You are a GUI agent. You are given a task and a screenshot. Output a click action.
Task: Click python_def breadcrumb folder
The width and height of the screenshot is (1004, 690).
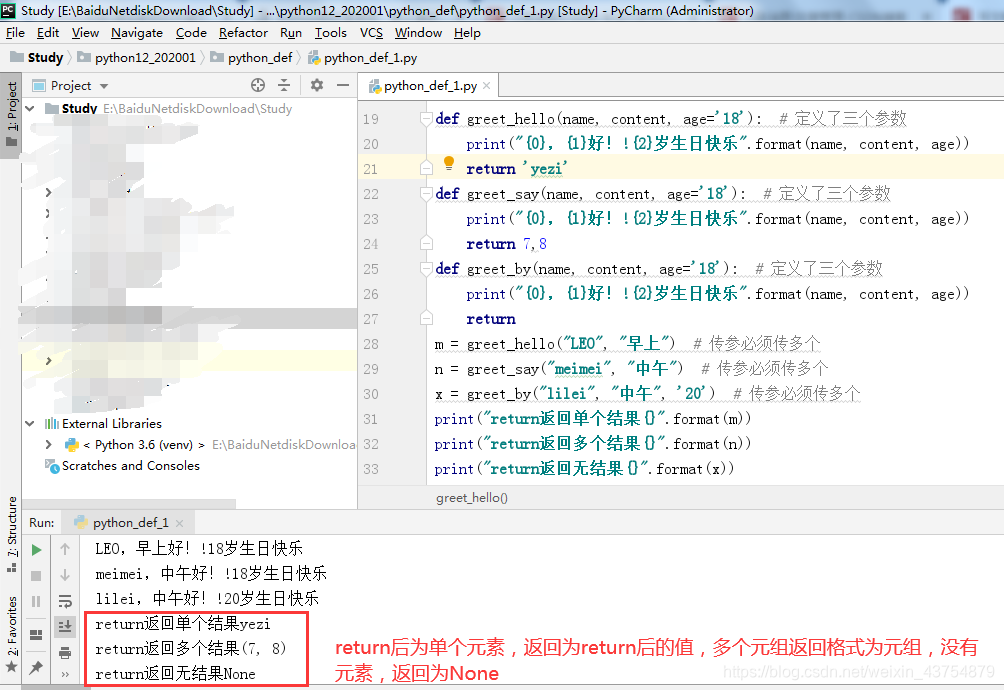tap(252, 58)
